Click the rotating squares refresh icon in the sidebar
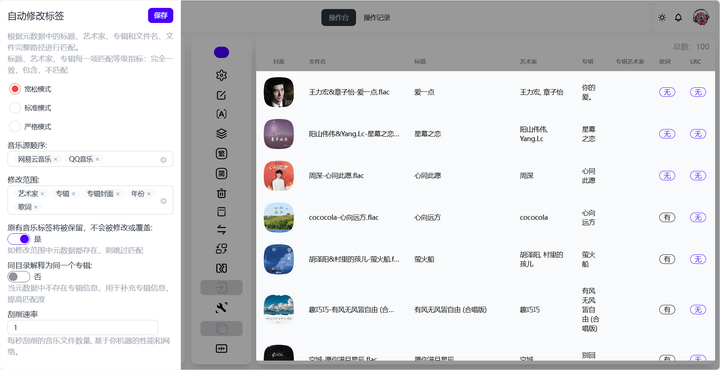The width and height of the screenshot is (720, 370). (x=221, y=249)
